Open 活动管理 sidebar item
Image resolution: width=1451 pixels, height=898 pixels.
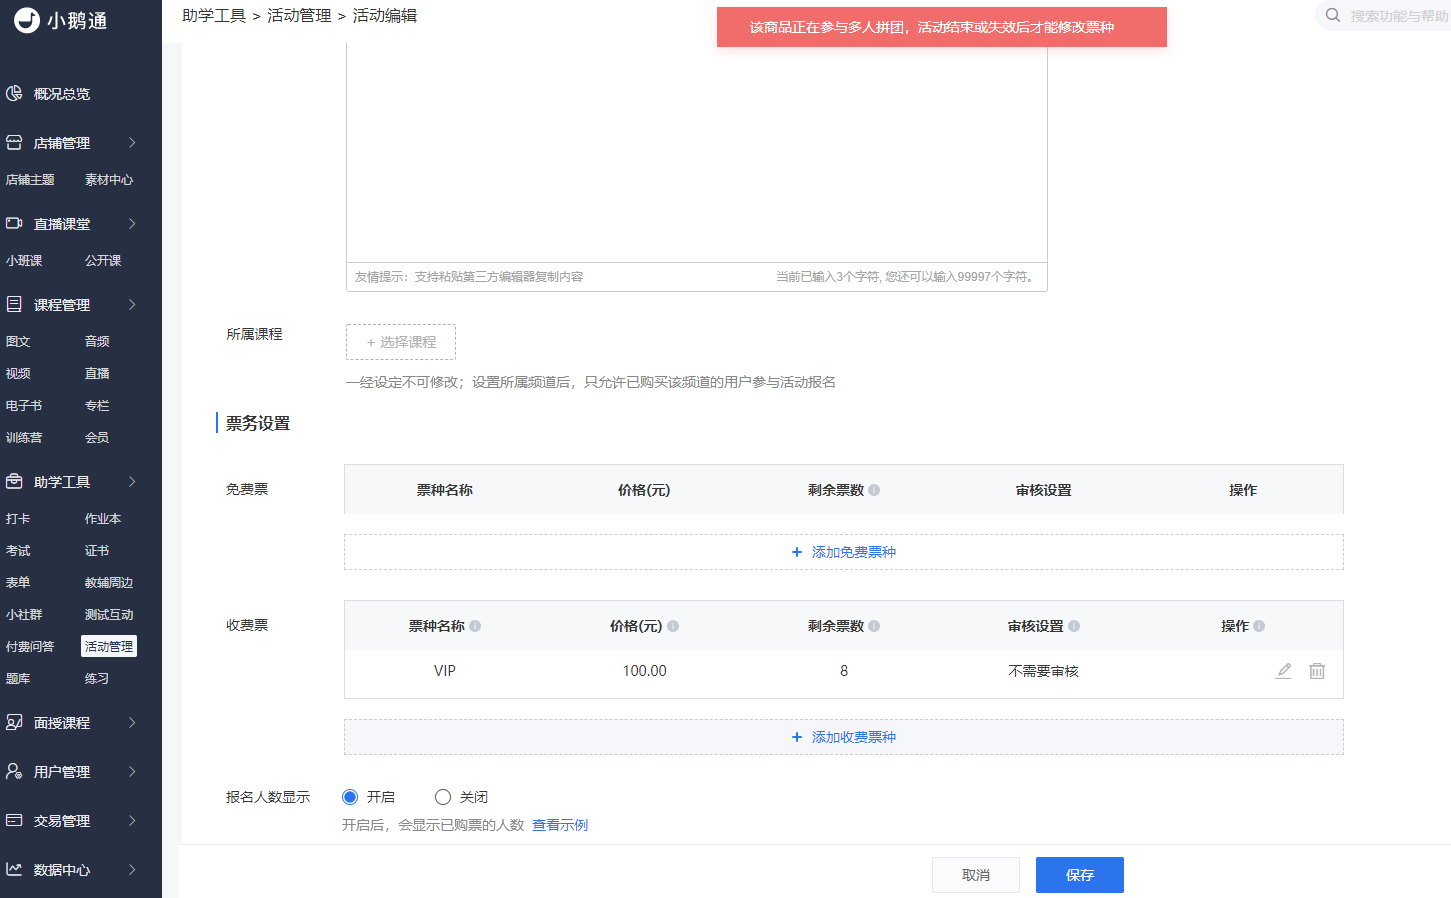pos(109,646)
